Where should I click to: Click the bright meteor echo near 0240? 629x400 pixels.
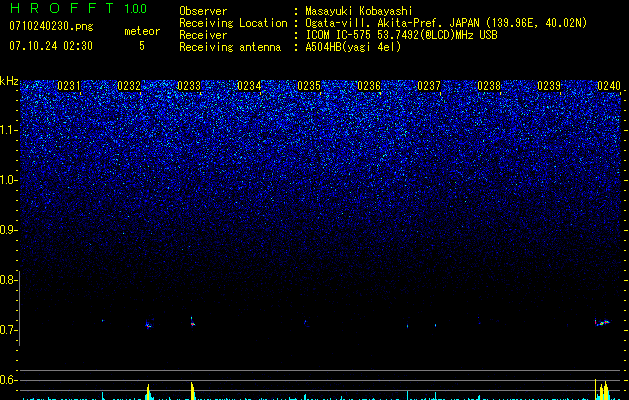[602, 322]
